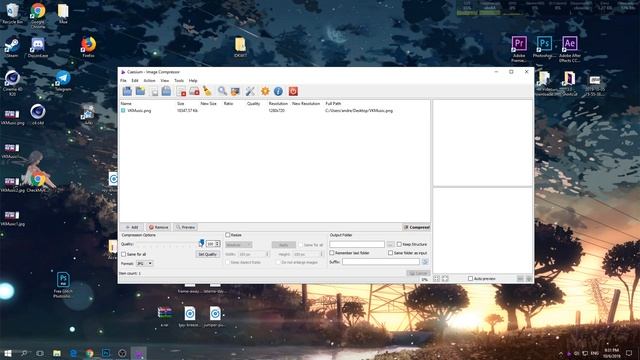Open Steam desktop shortcut
This screenshot has height=360, width=640.
pyautogui.click(x=12, y=47)
